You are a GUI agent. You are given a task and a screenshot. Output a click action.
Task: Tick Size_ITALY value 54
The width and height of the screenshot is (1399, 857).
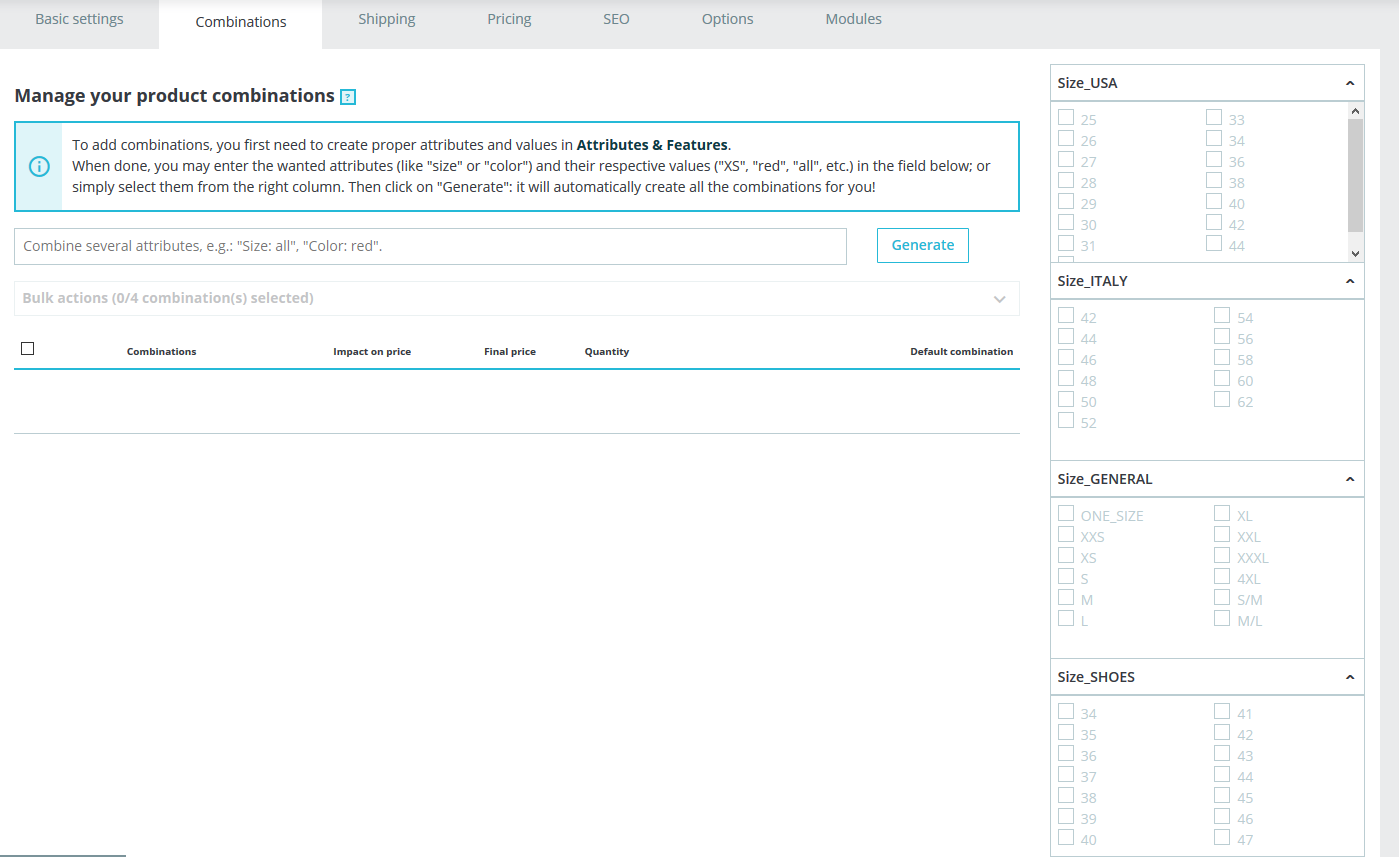click(x=1222, y=315)
